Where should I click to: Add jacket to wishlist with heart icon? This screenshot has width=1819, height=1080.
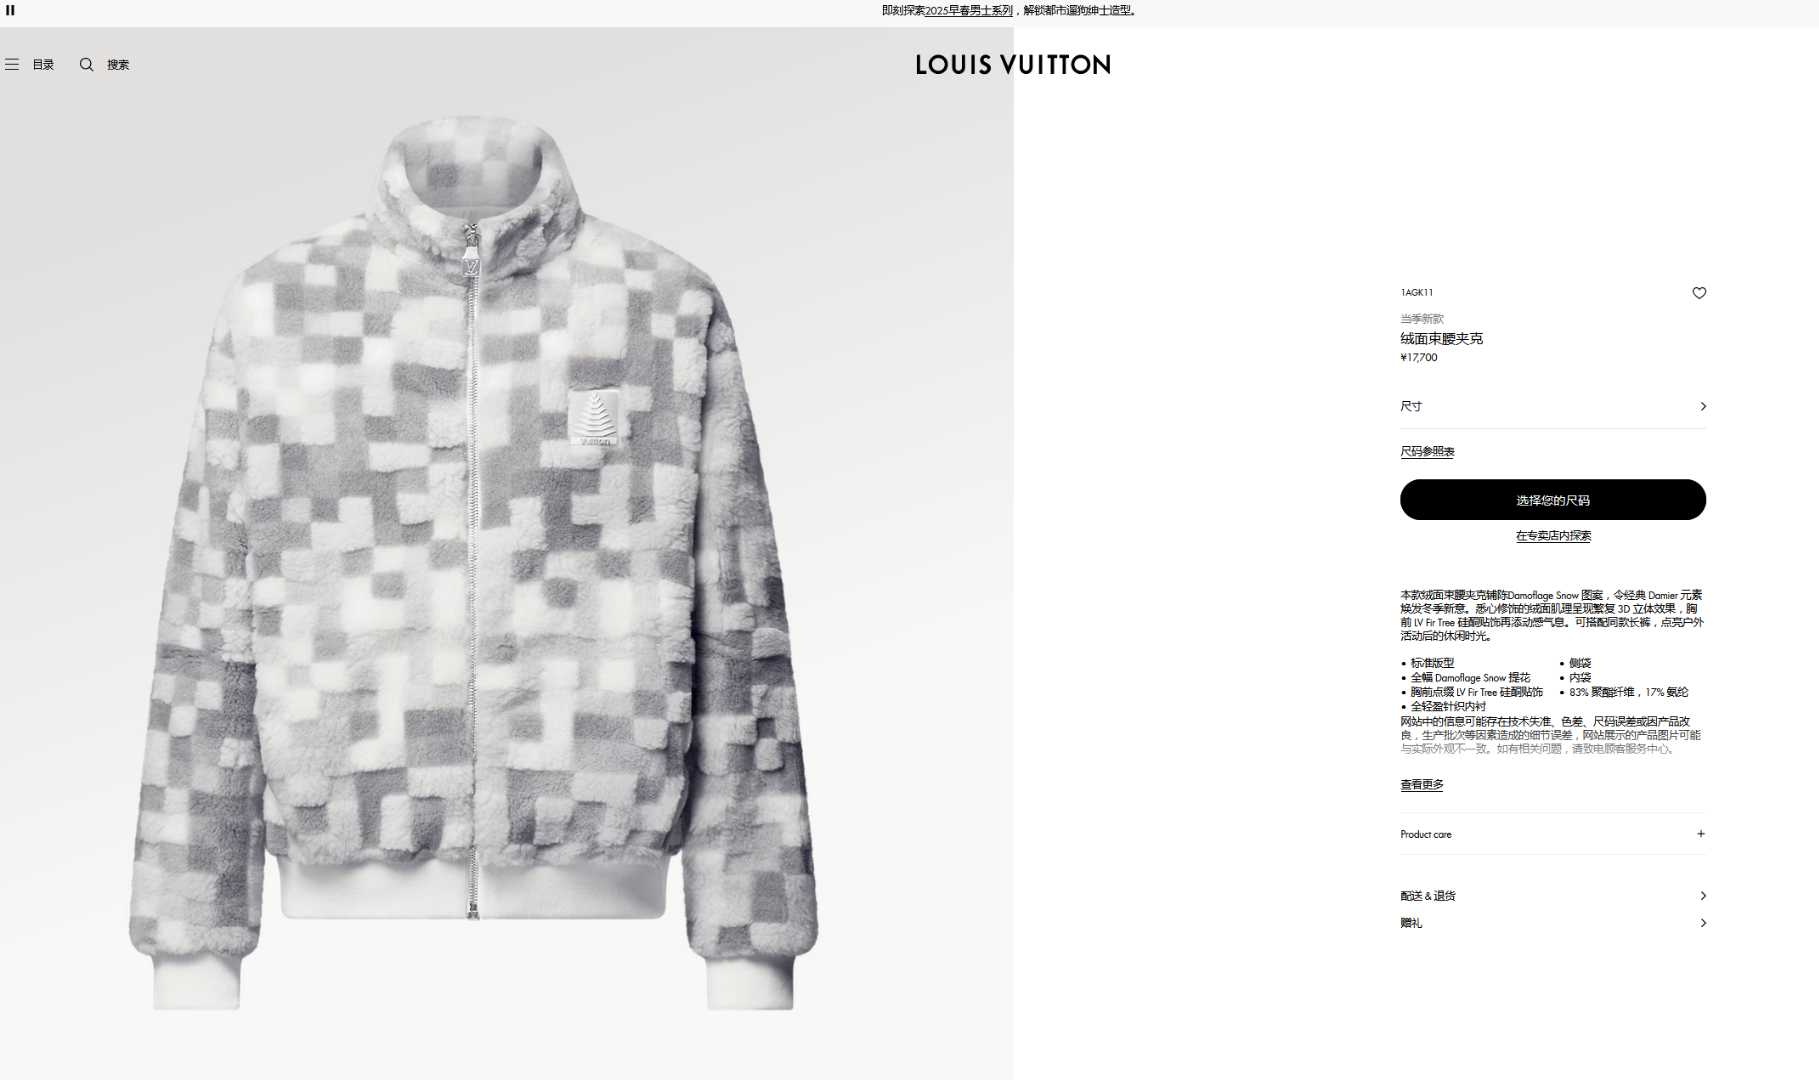tap(1699, 293)
